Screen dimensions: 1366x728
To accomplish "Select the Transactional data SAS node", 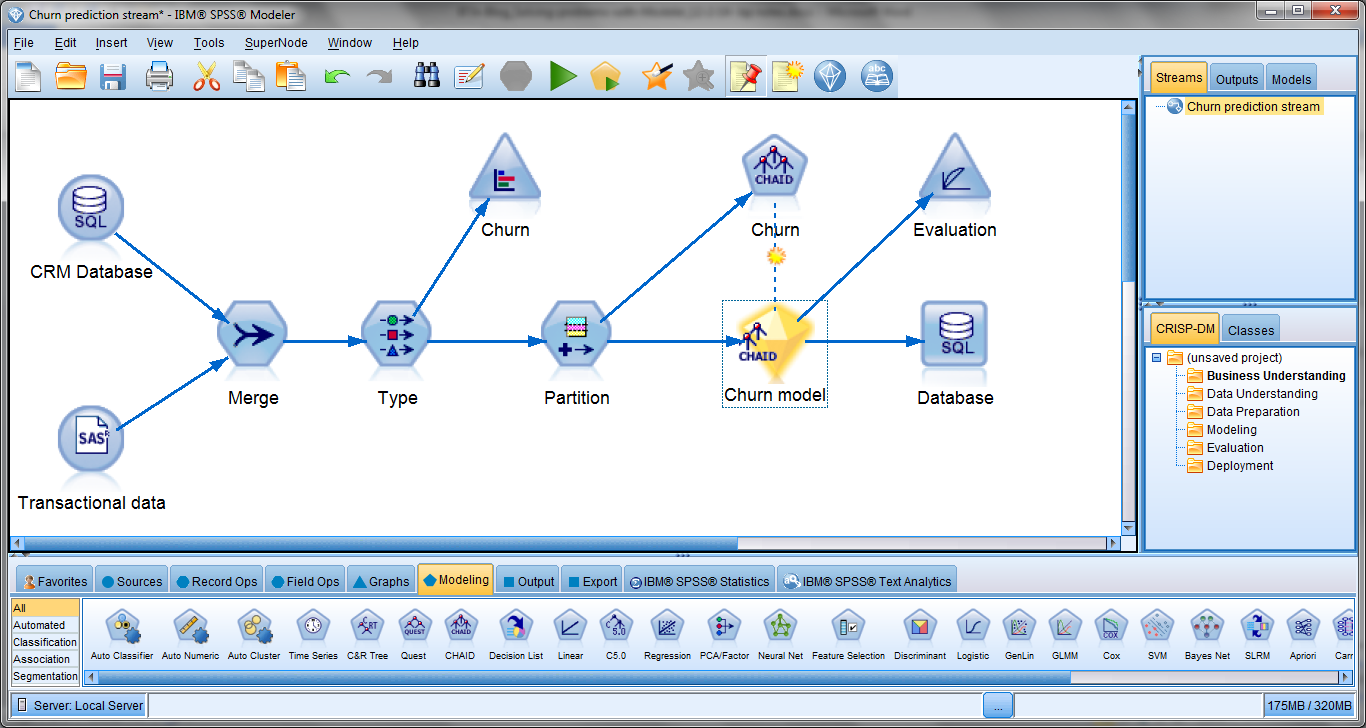I will [x=90, y=437].
